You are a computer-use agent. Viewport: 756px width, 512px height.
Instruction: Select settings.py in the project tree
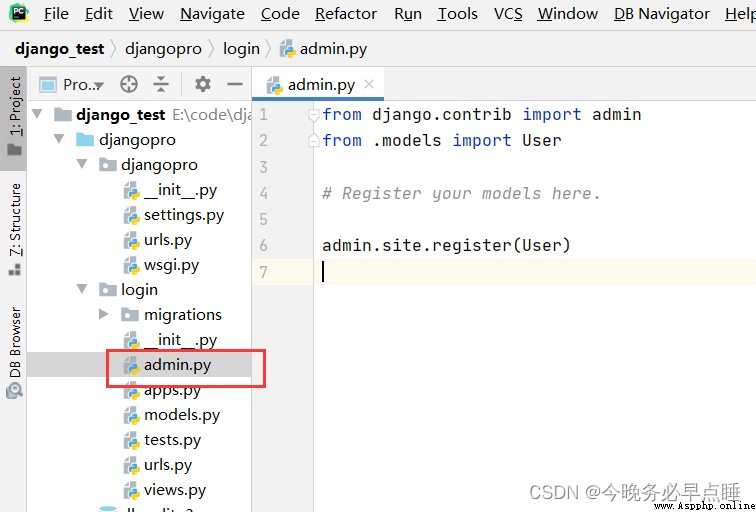[x=139, y=215]
